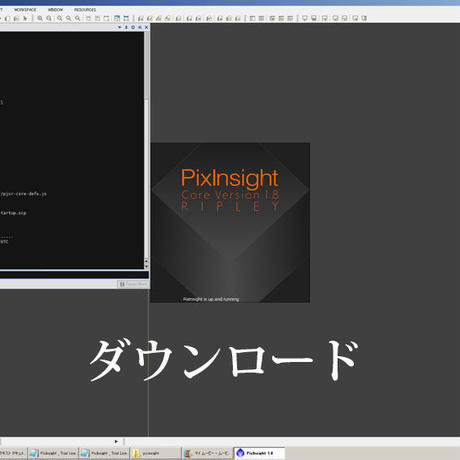
Task: Click the console command input field
Action: (74, 275)
